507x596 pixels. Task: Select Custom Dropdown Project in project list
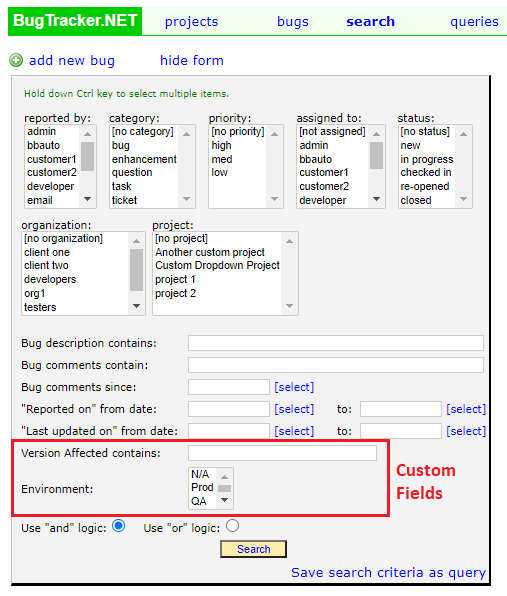[217, 266]
